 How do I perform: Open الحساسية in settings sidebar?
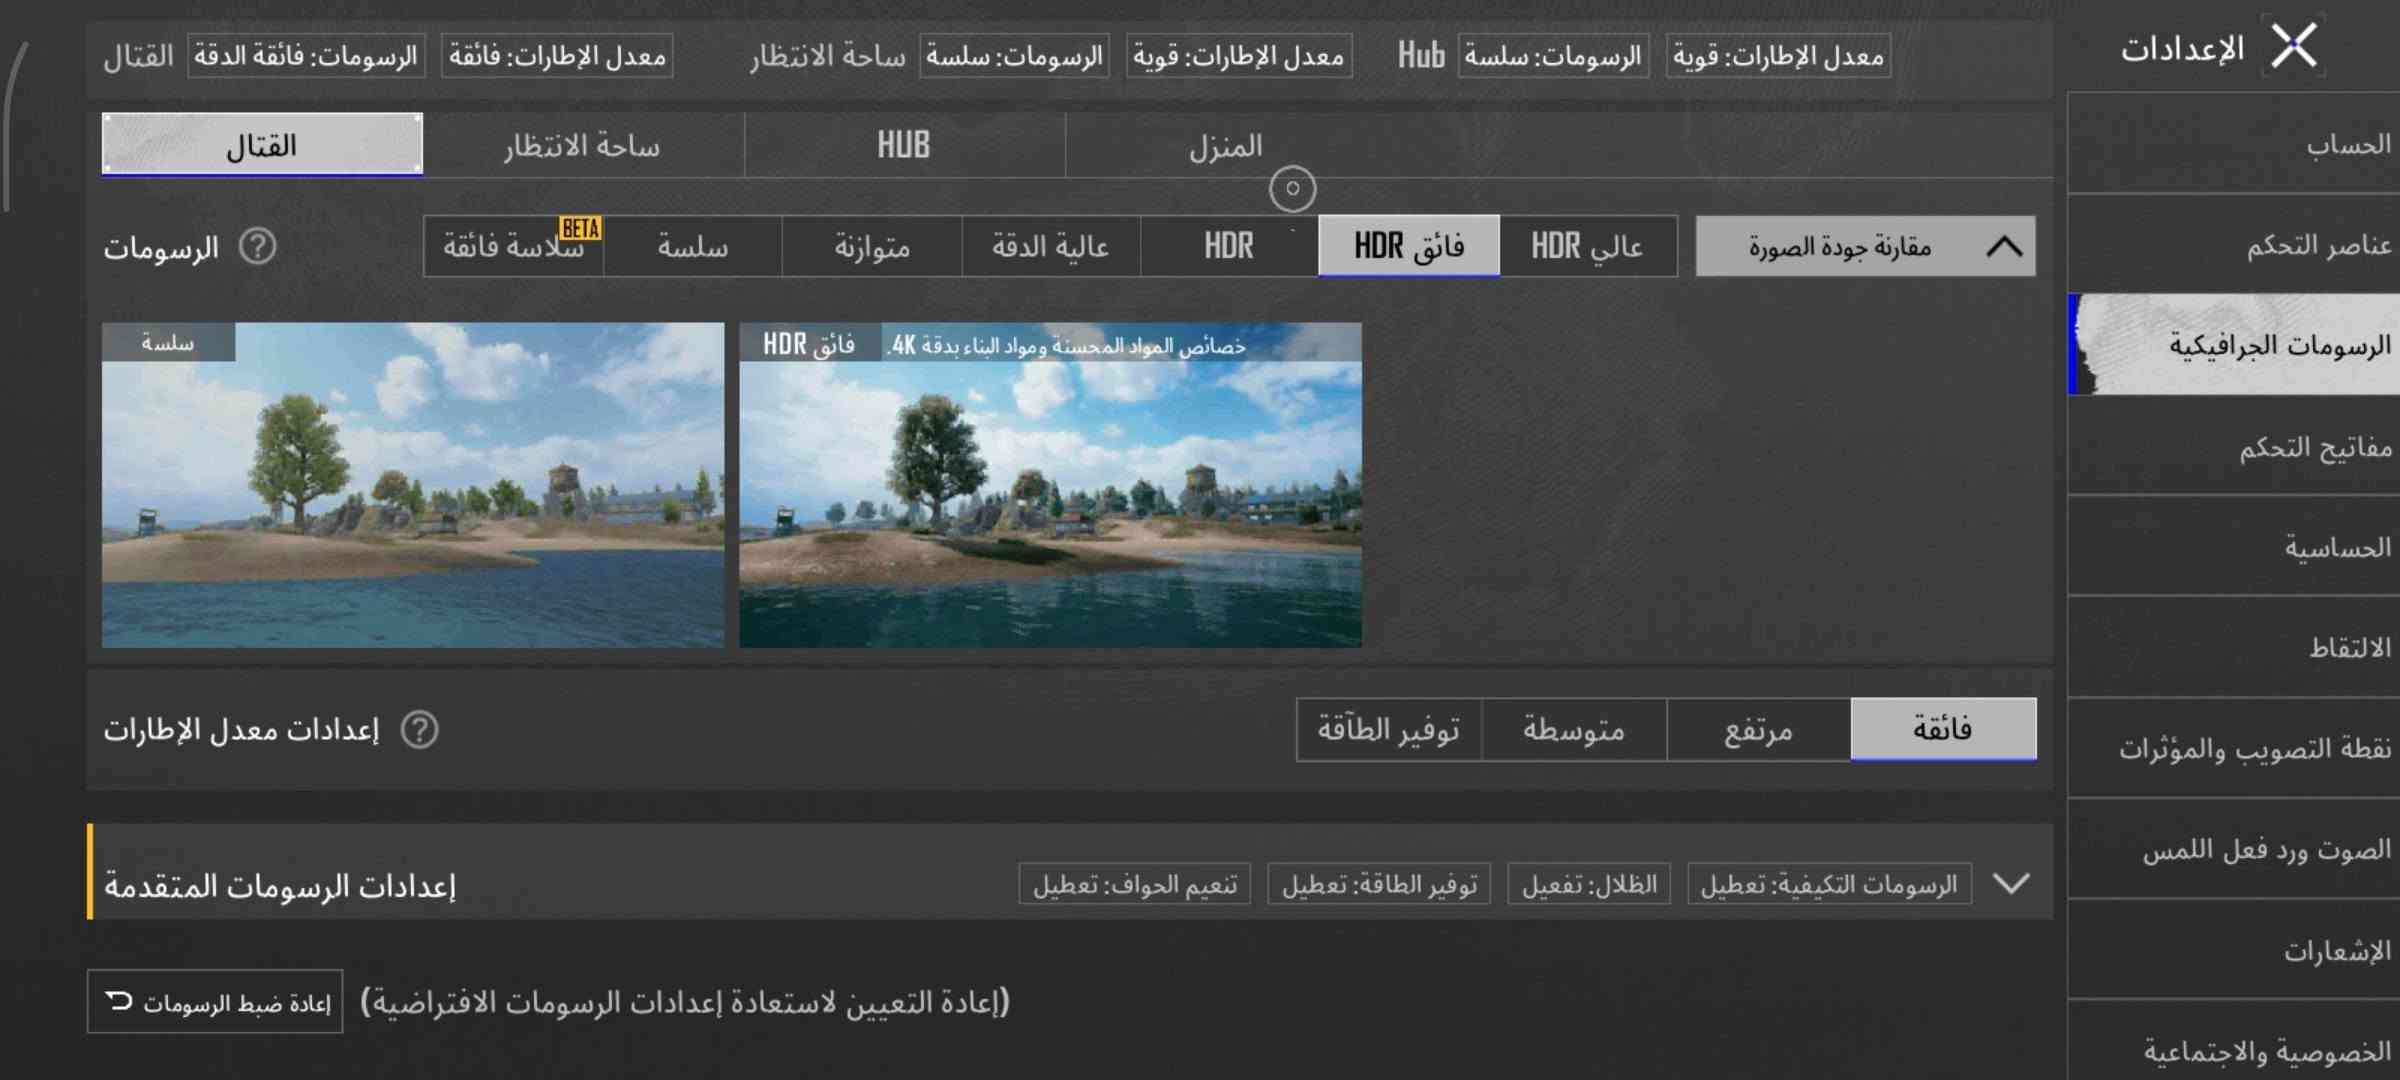(x=2234, y=547)
